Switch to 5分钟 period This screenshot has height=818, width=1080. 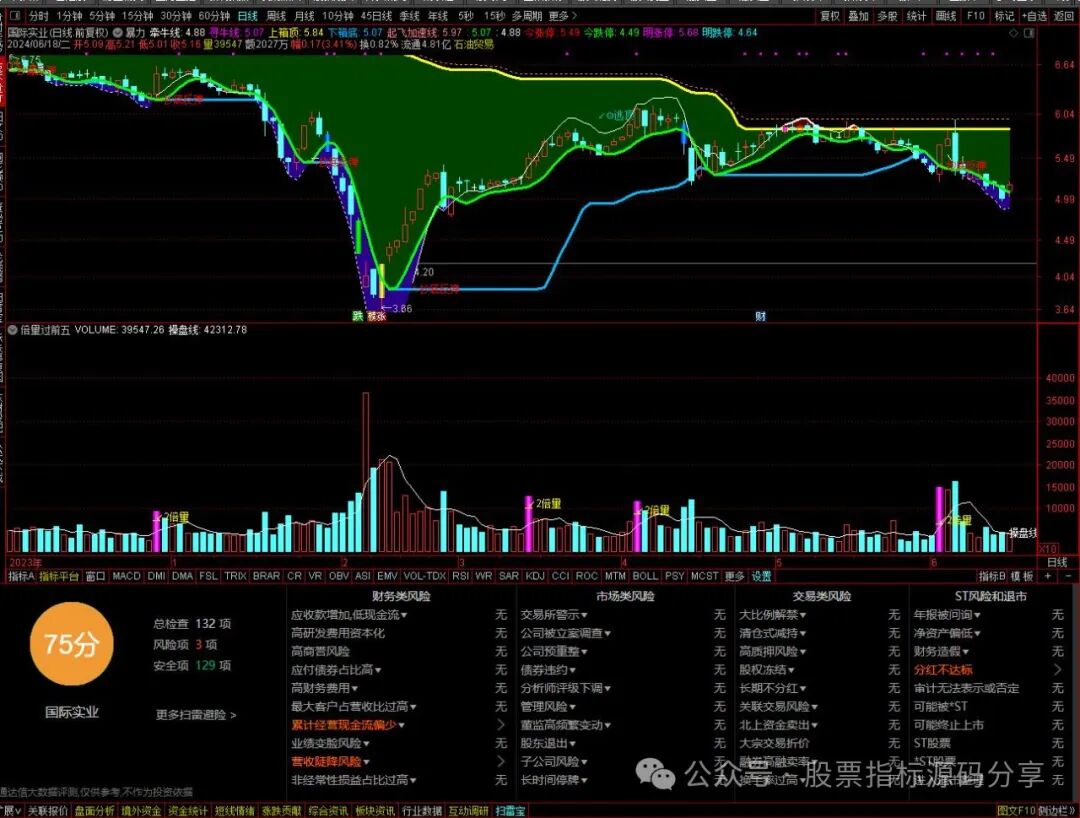[x=102, y=15]
